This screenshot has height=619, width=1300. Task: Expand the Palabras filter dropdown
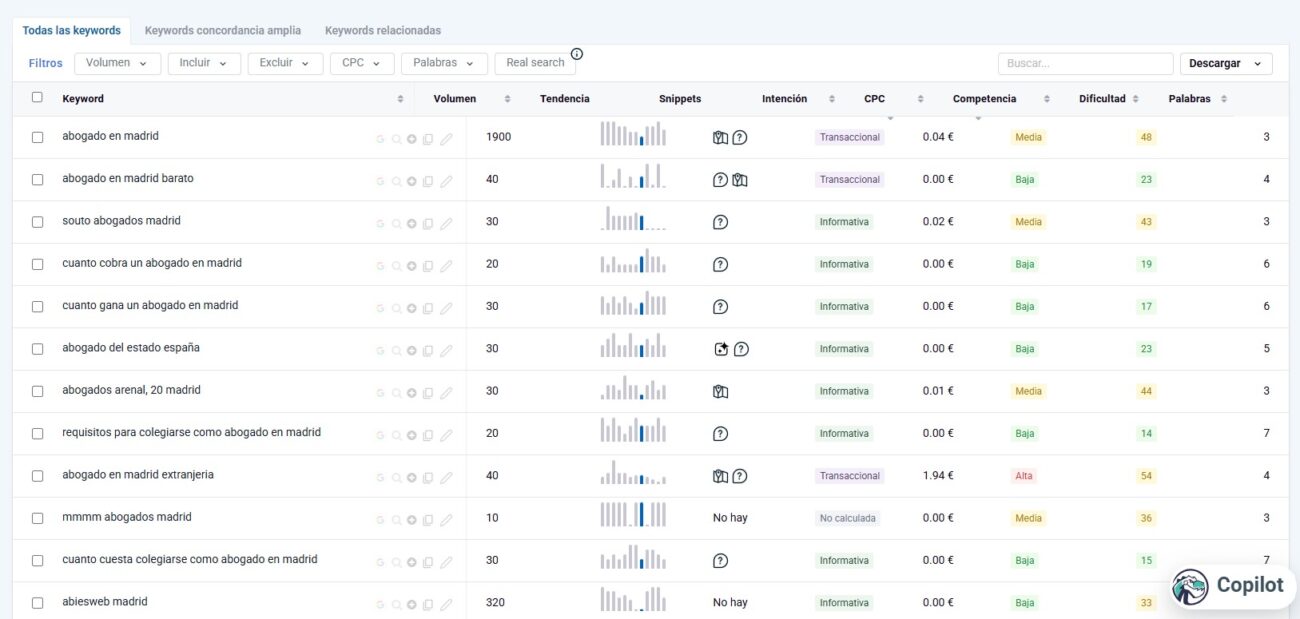(444, 63)
